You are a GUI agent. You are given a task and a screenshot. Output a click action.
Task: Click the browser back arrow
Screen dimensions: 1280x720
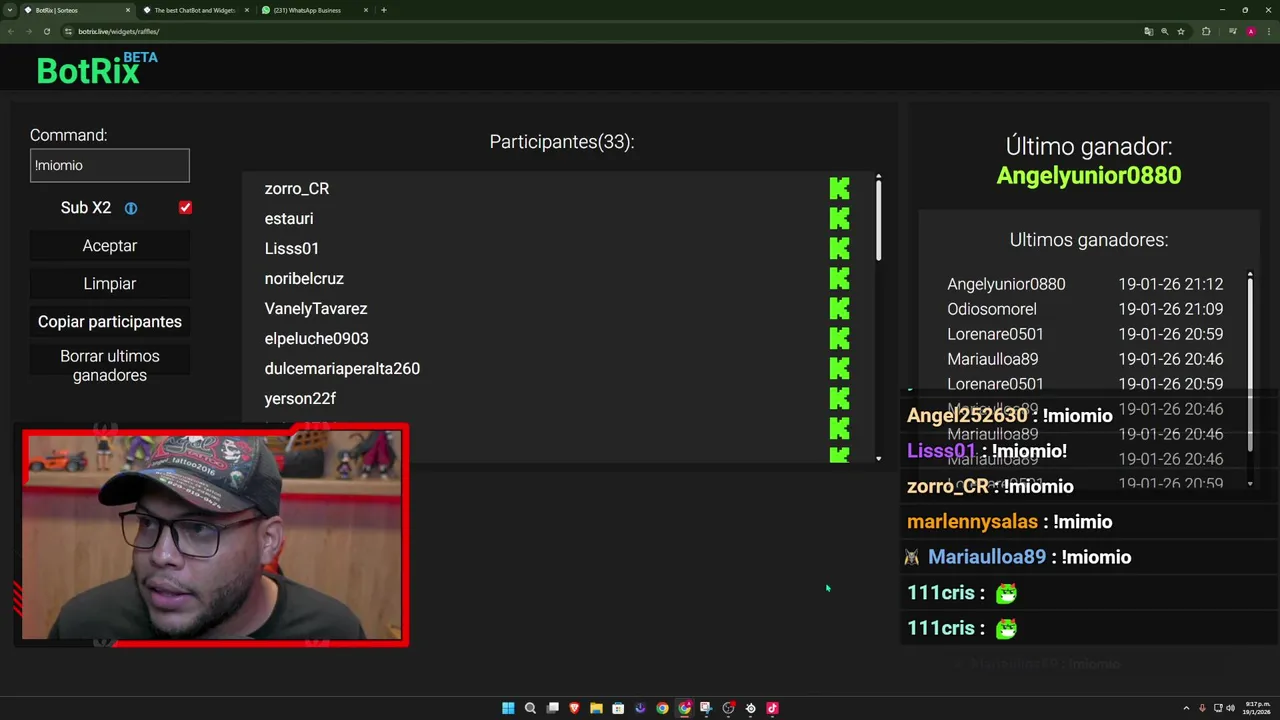pos(10,31)
